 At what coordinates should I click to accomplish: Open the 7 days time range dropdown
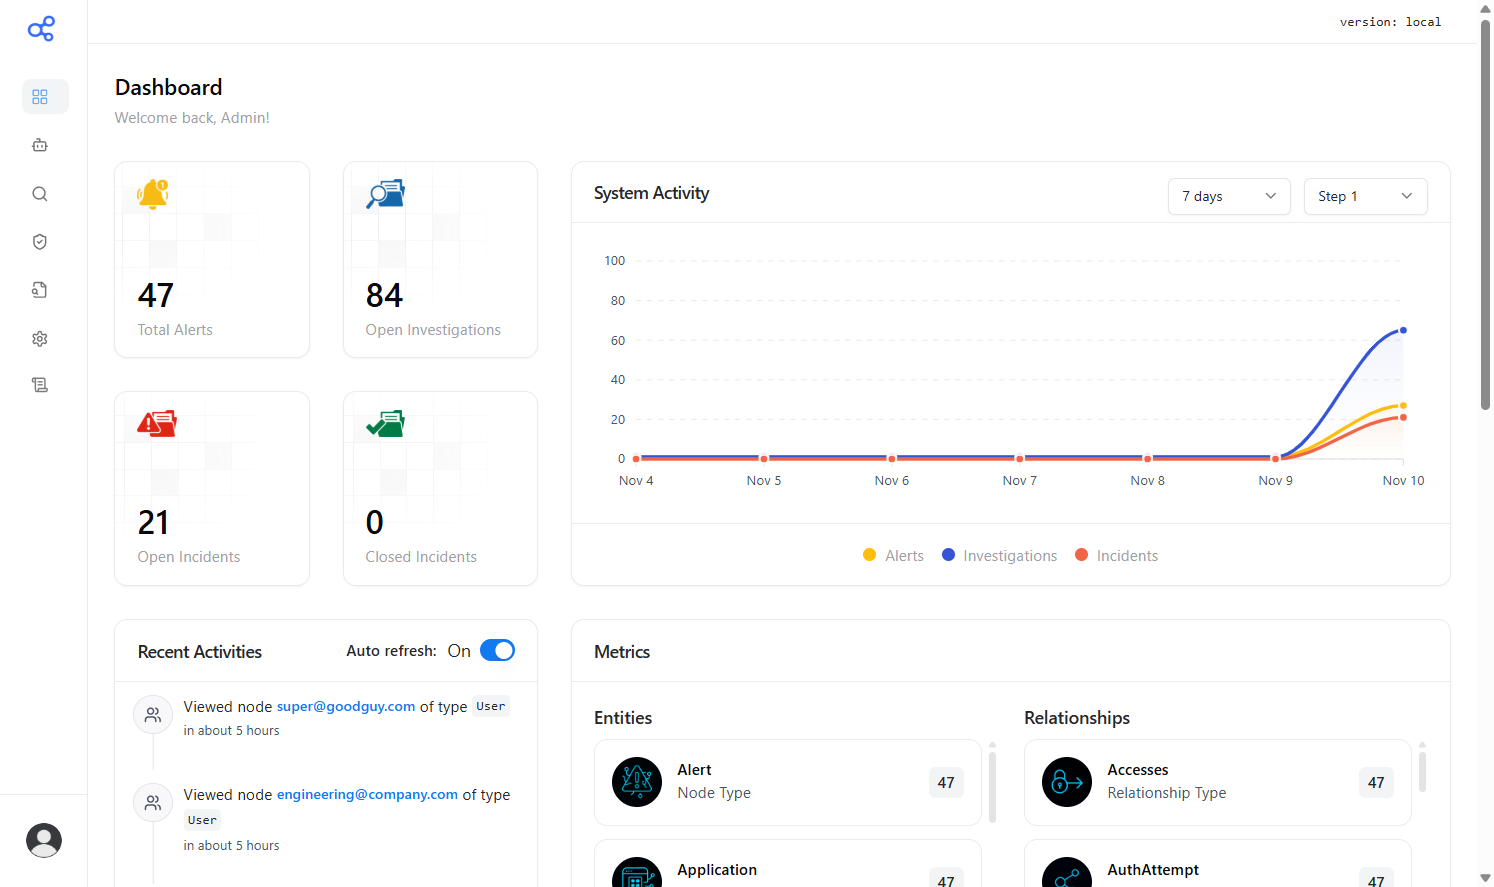click(1229, 196)
